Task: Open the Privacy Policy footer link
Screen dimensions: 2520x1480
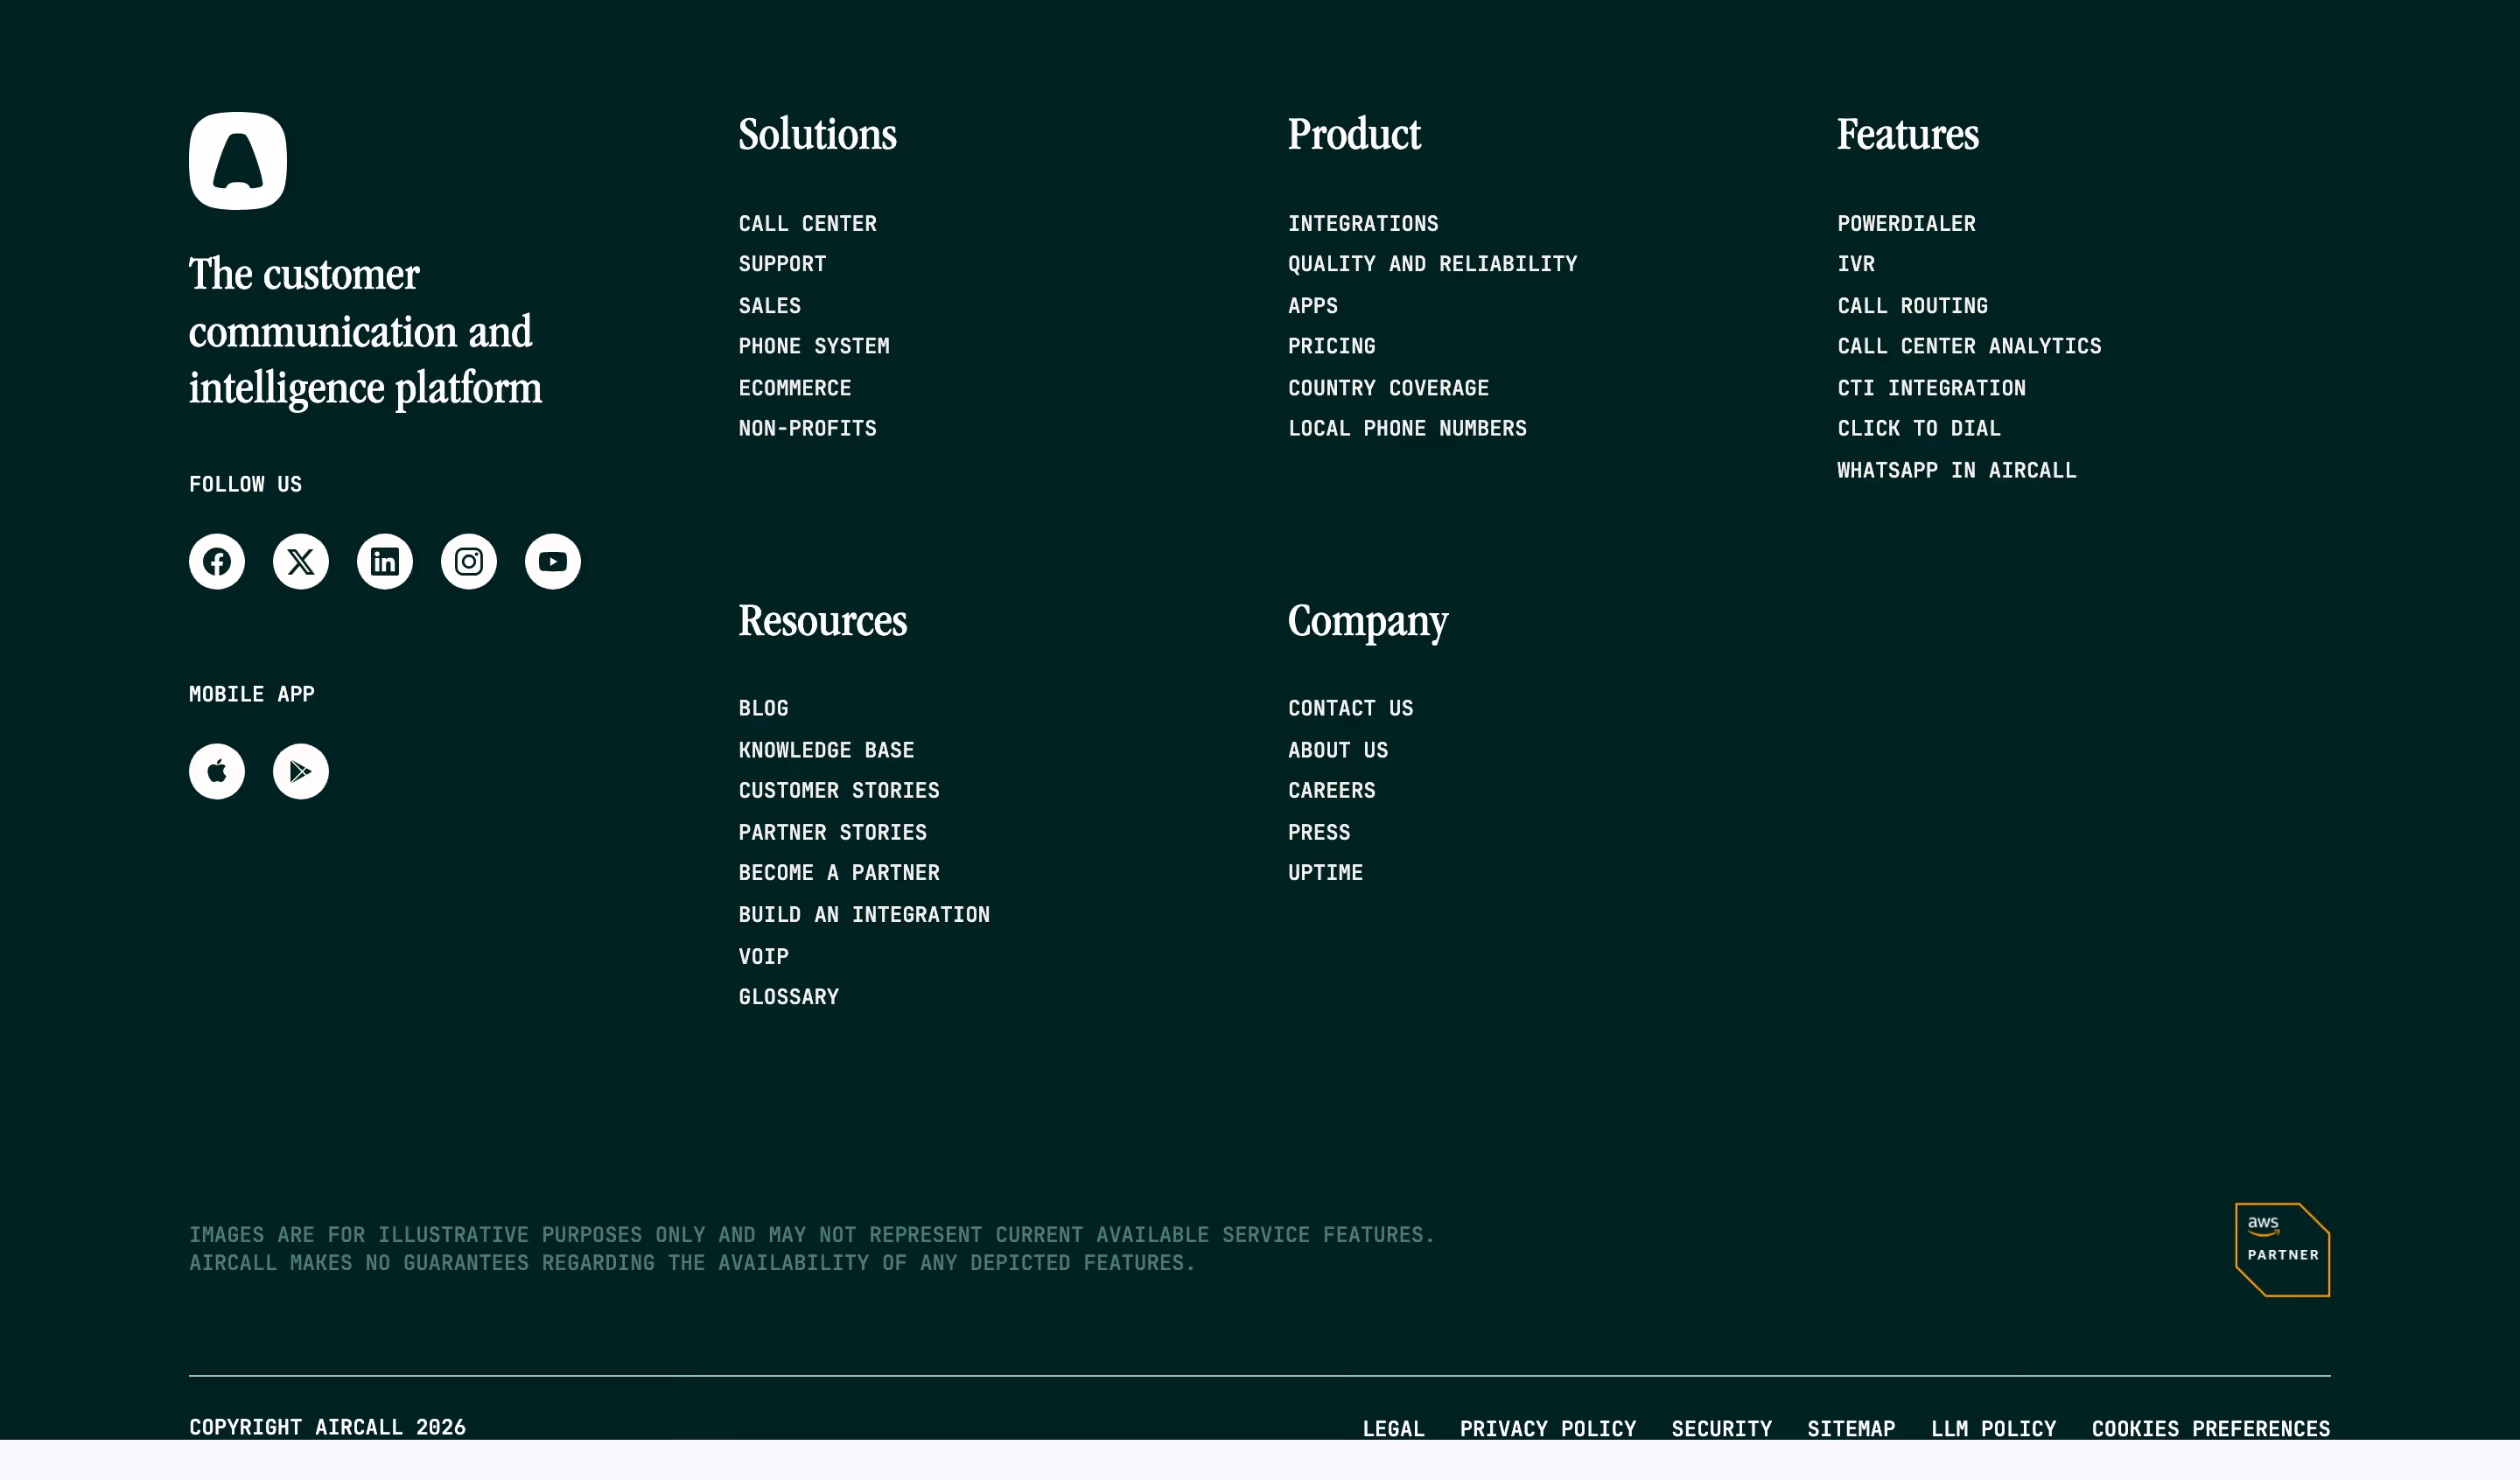Action: click(x=1548, y=1428)
